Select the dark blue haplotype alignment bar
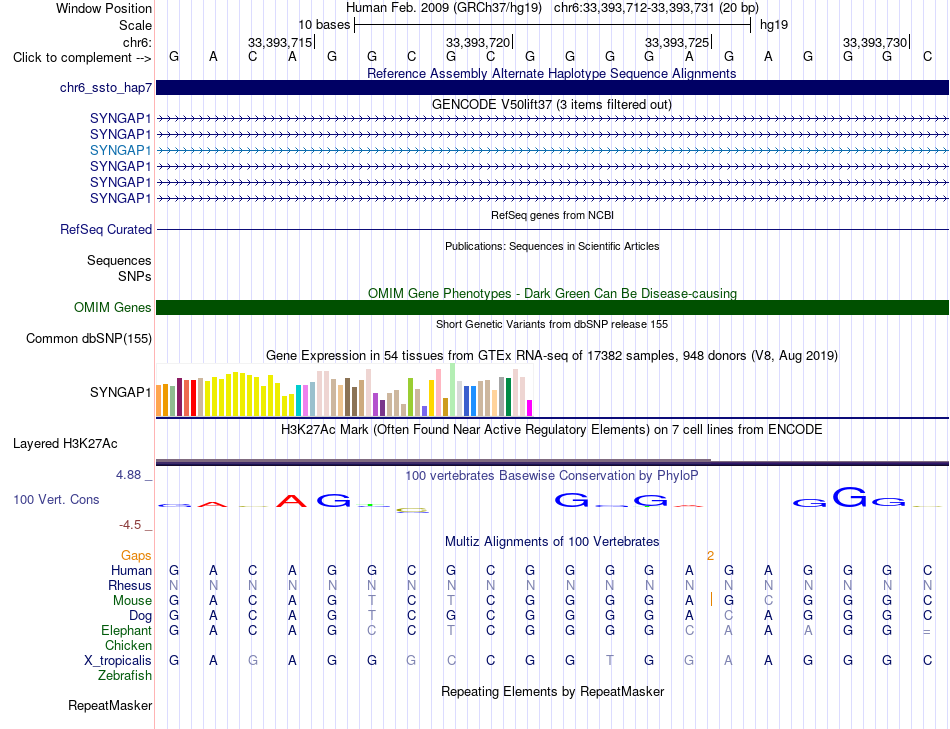Viewport: 950px width, 729px height. point(552,88)
